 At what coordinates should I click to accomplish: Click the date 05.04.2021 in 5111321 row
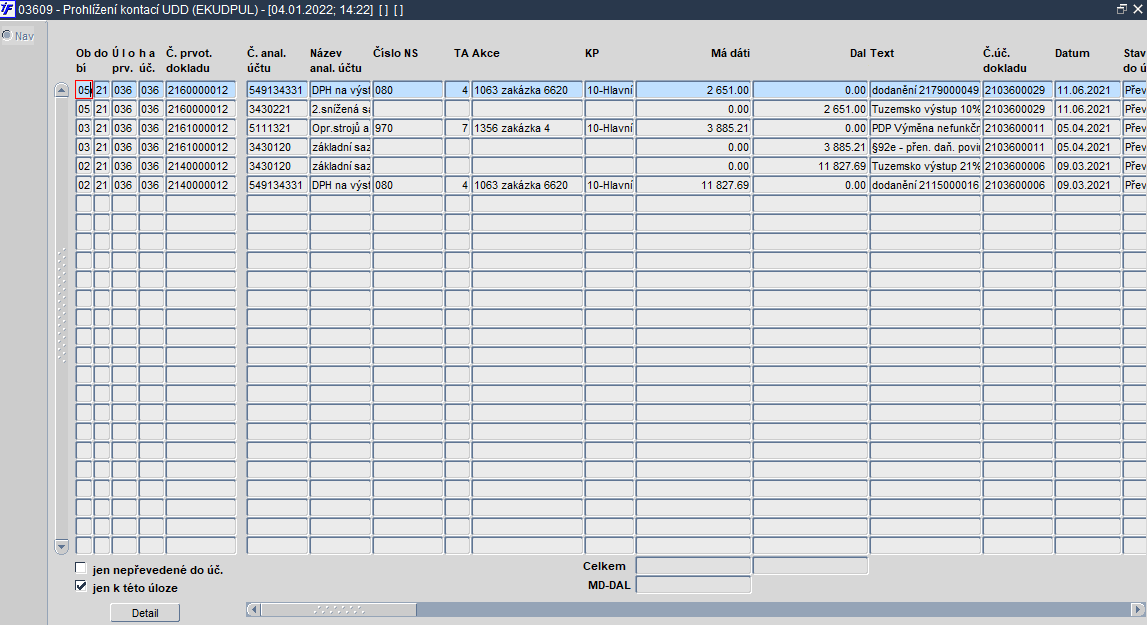click(x=1087, y=128)
